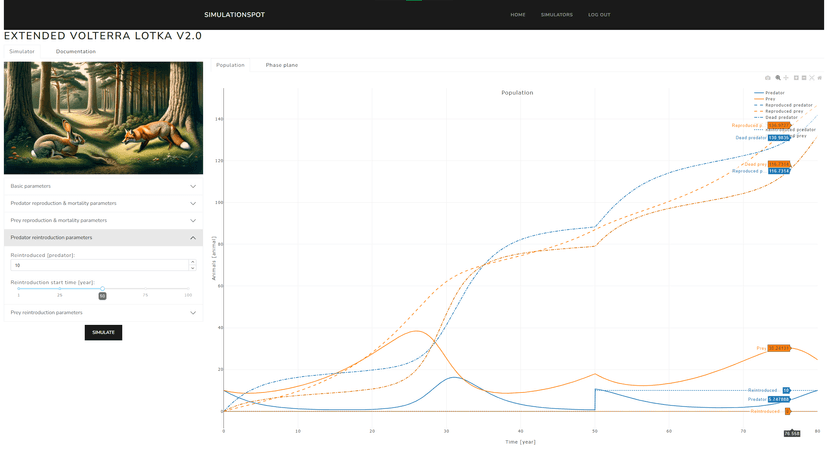Reset plot axes with home icon
This screenshot has height=466, width=828.
click(821, 77)
